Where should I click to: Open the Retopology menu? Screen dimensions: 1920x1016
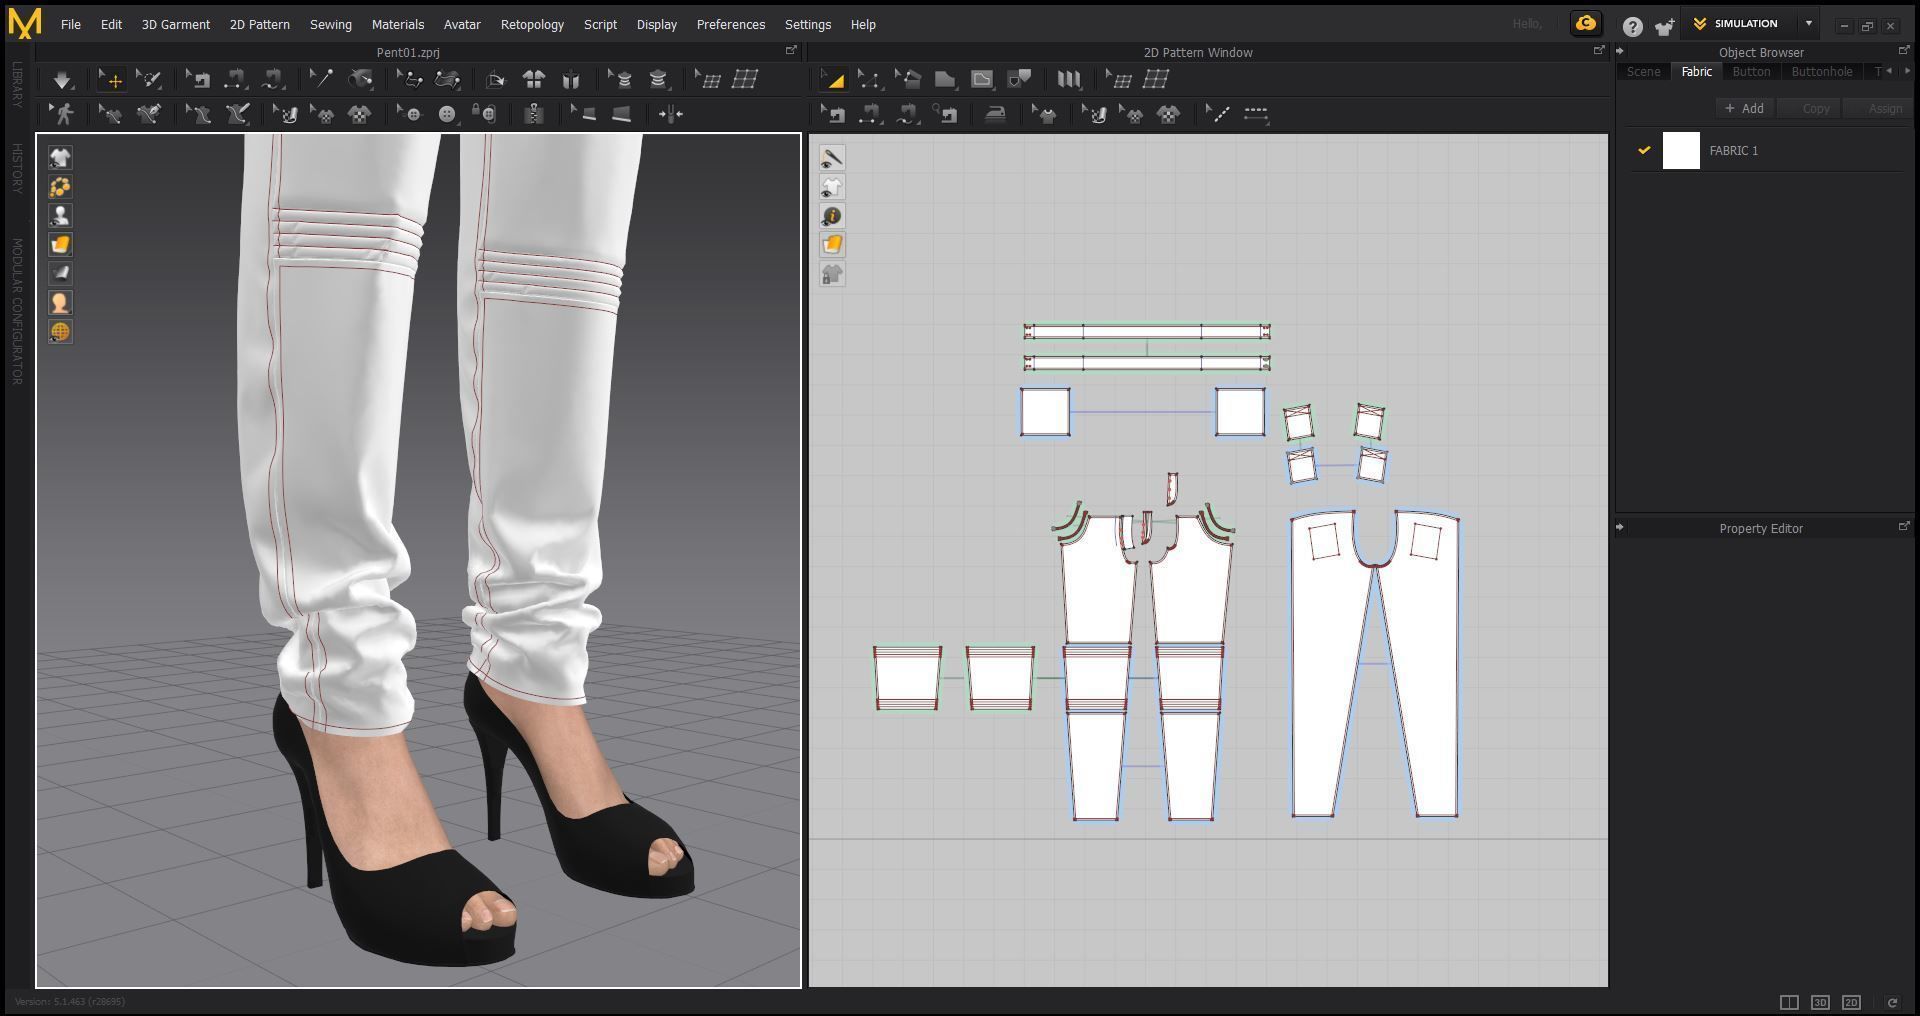pyautogui.click(x=532, y=24)
